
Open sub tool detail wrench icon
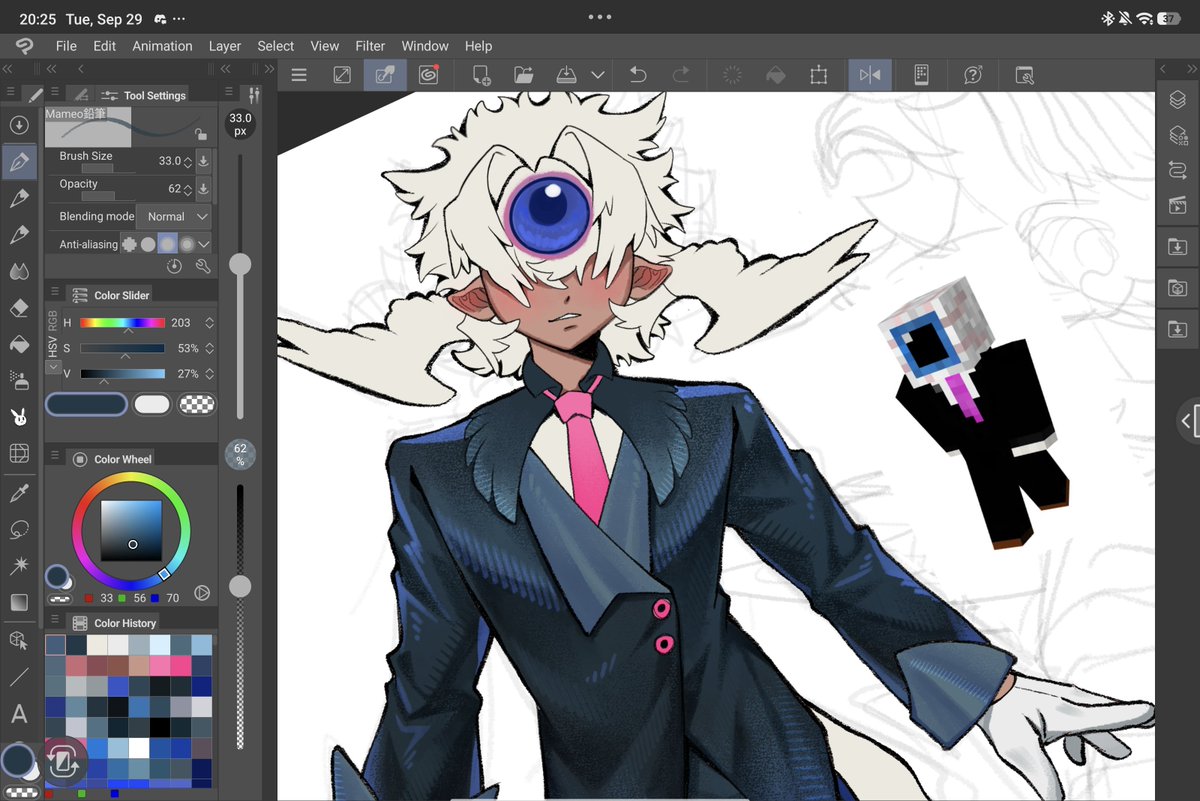pyautogui.click(x=203, y=266)
